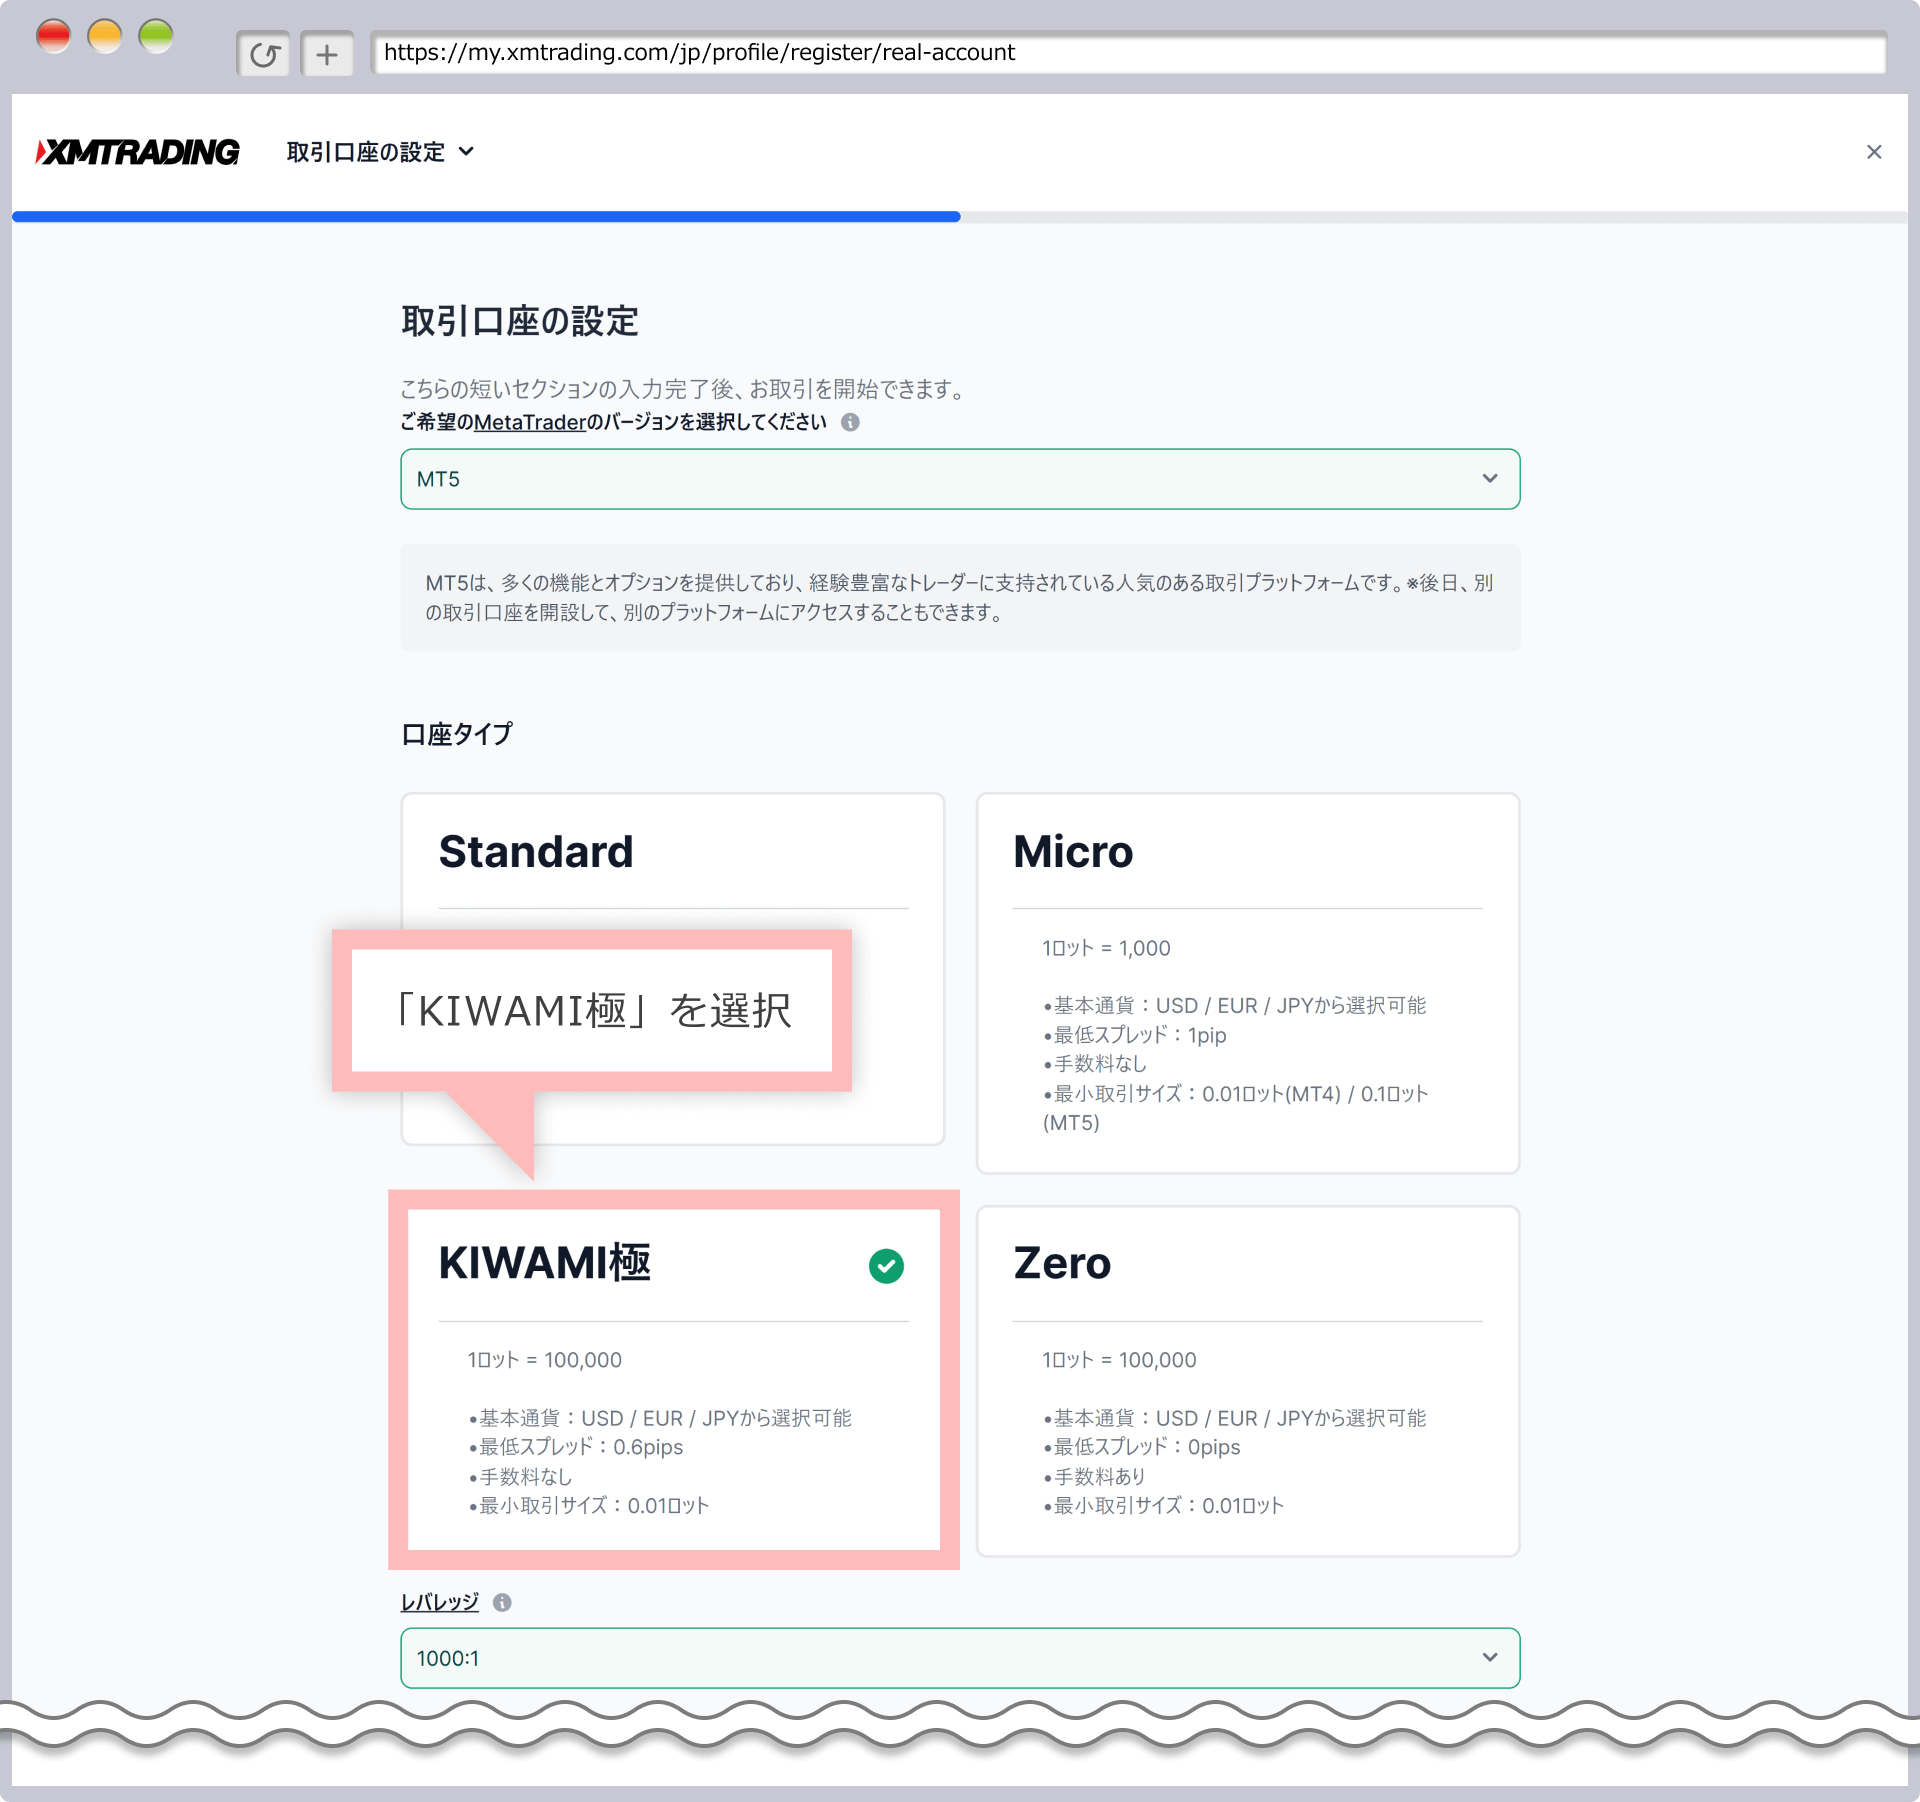Click the browser URL address field
The image size is (1920, 1802).
[1128, 52]
